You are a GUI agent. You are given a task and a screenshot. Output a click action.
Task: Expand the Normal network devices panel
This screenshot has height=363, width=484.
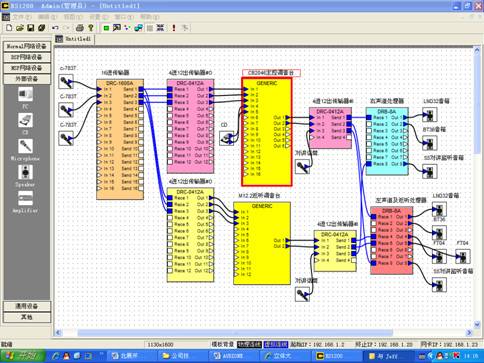[x=27, y=46]
